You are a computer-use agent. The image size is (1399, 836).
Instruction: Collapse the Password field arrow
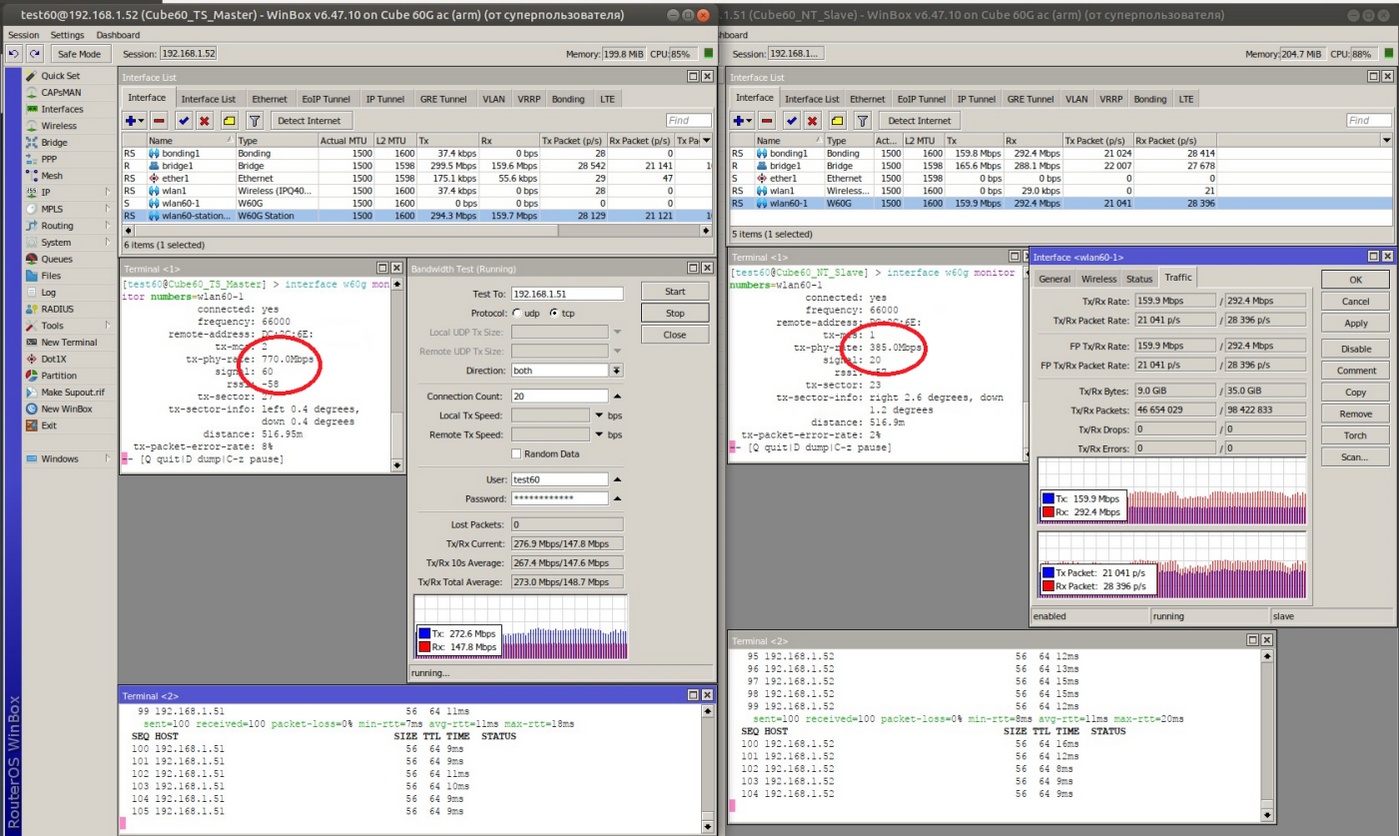tap(617, 498)
